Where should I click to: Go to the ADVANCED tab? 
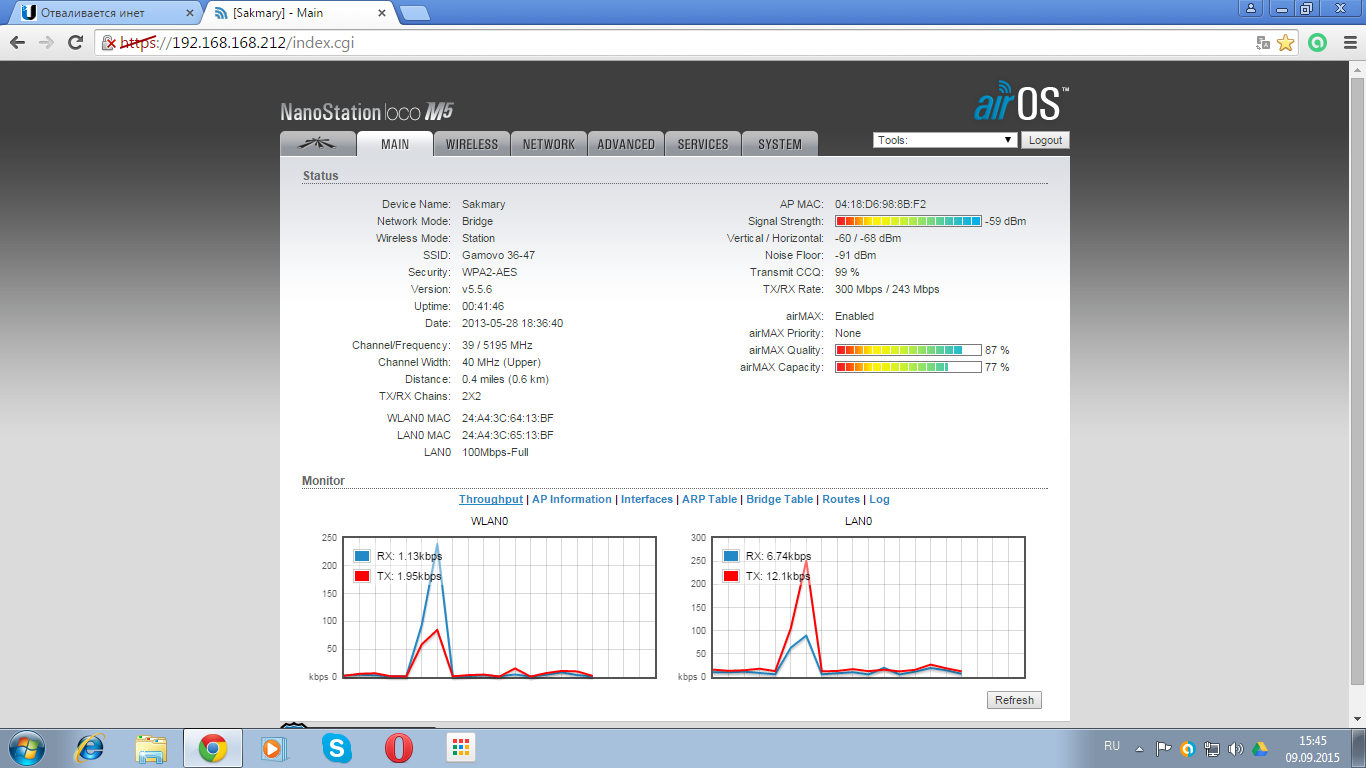tap(626, 144)
